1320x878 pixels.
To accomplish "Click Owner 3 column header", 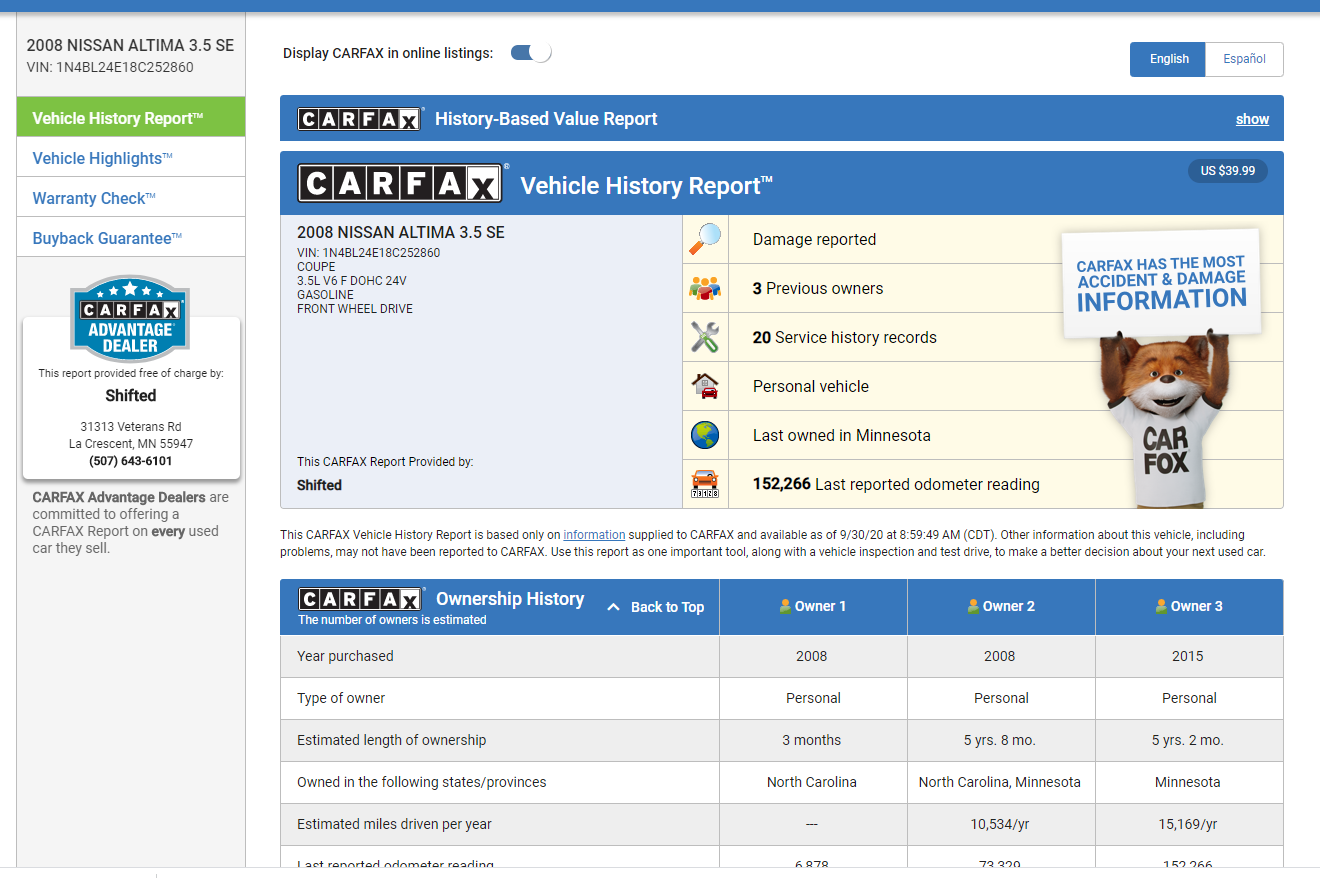I will [1189, 607].
